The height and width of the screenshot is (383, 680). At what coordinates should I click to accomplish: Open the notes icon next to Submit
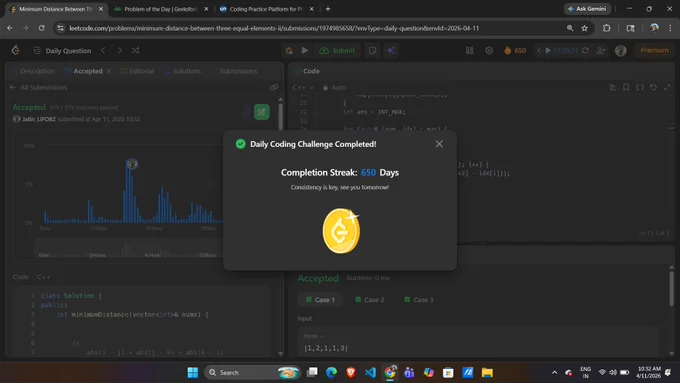point(372,51)
